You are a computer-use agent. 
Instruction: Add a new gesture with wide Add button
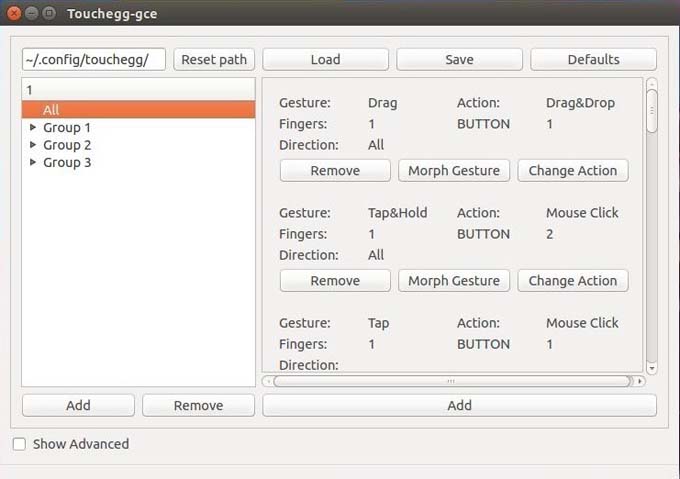pos(459,405)
